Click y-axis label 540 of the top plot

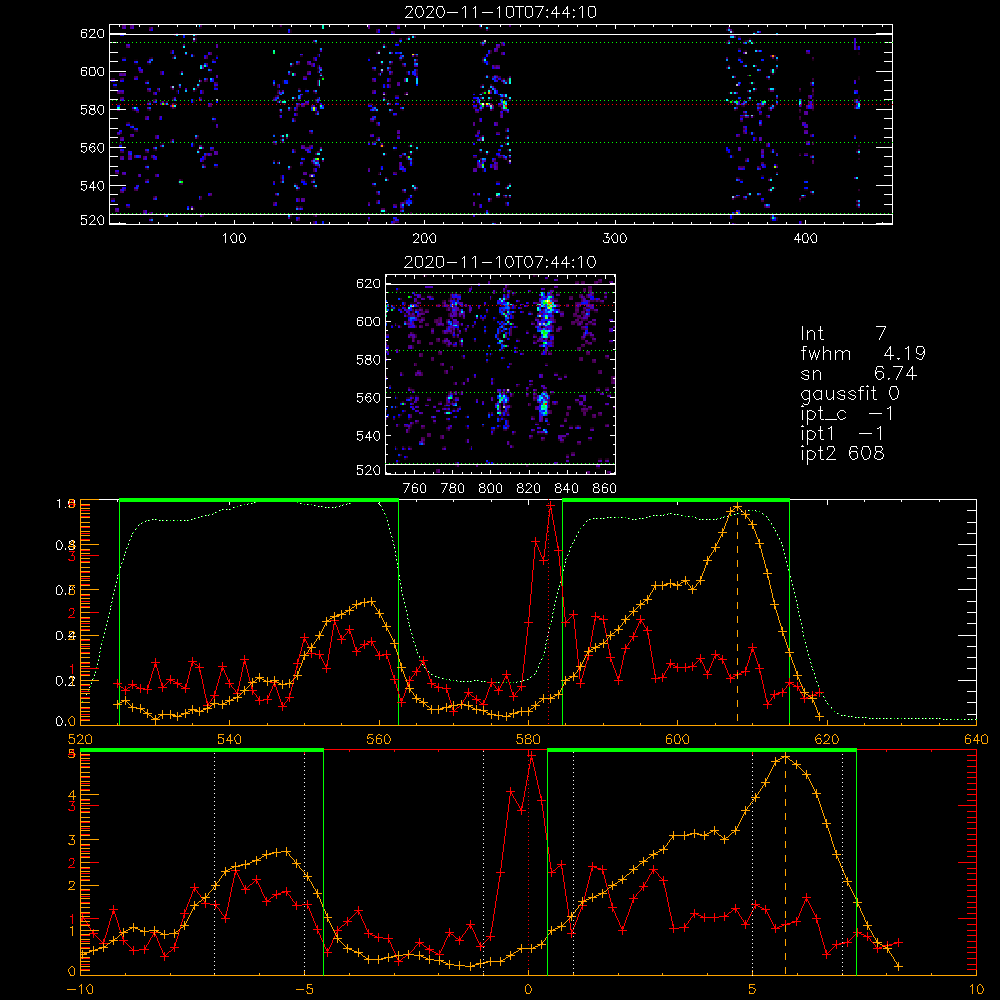[92, 186]
